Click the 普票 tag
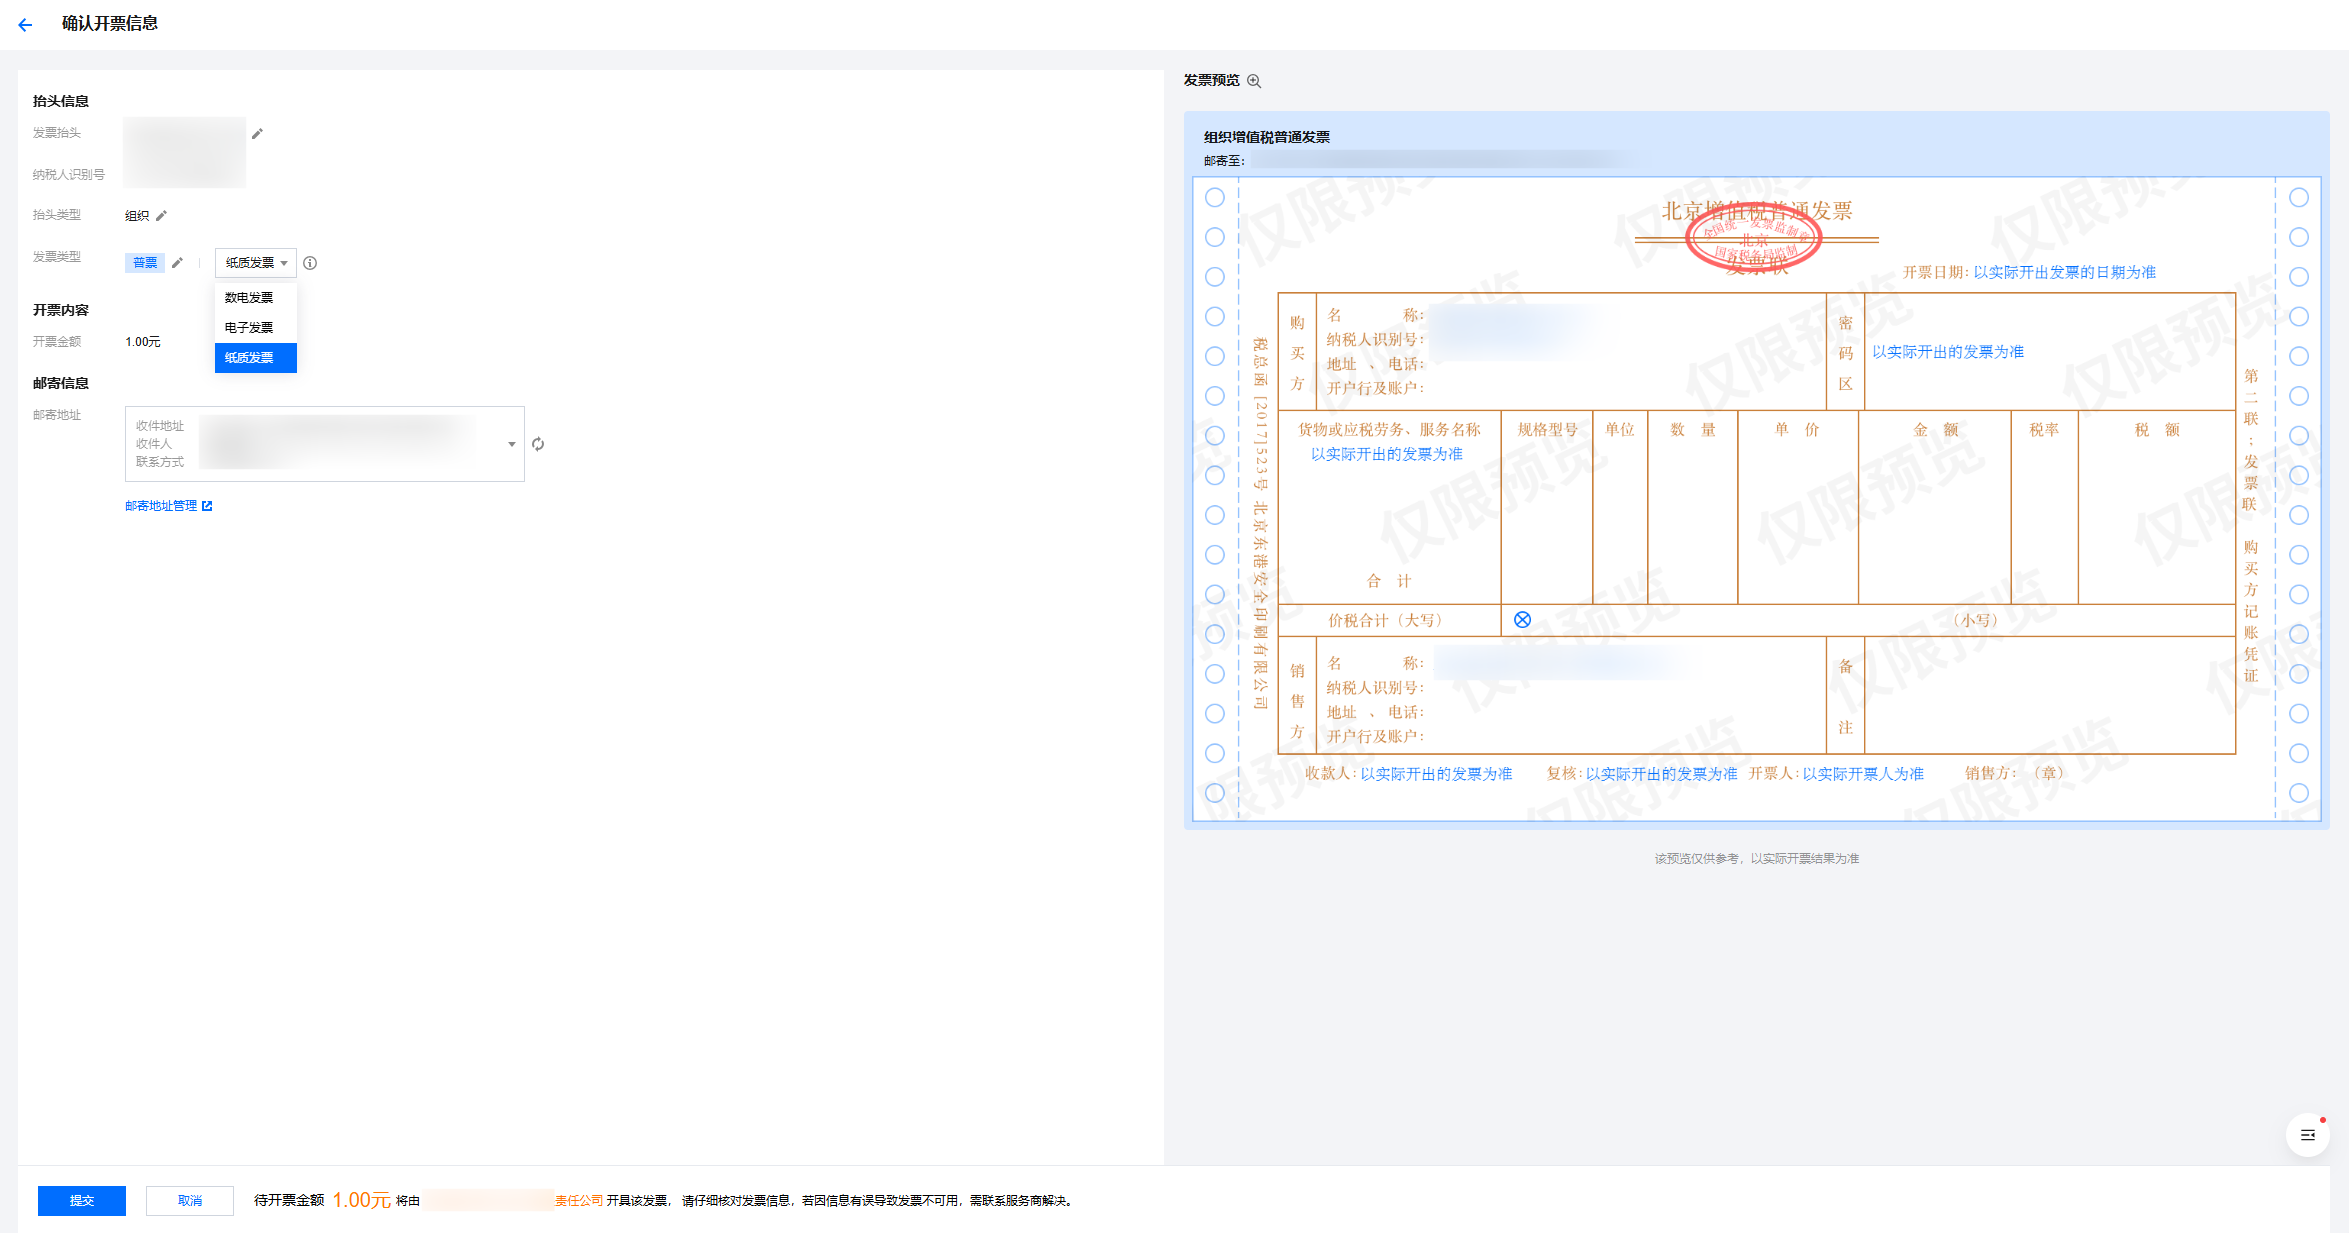This screenshot has width=2349, height=1233. 145,263
